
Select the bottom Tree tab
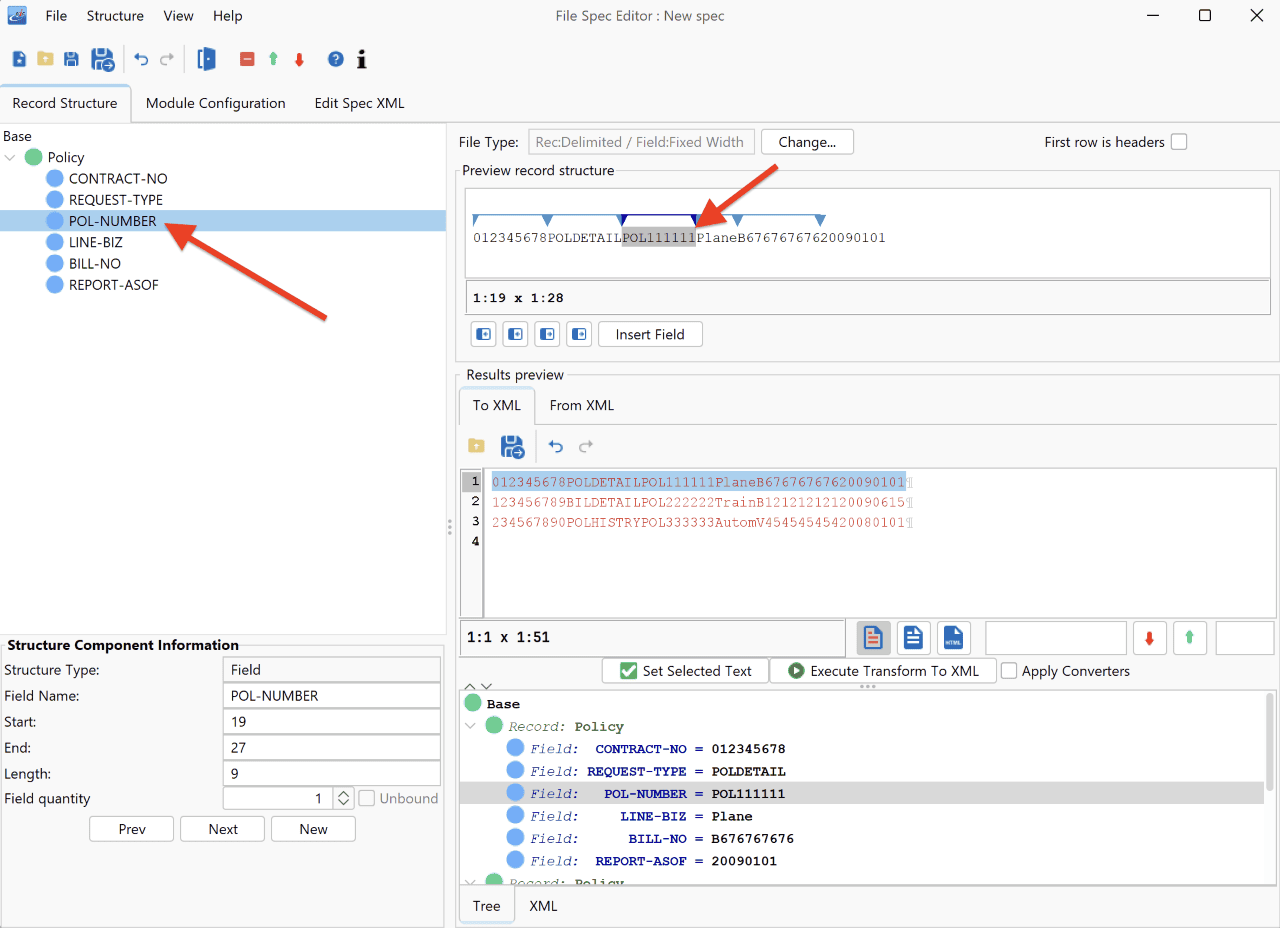coord(487,906)
